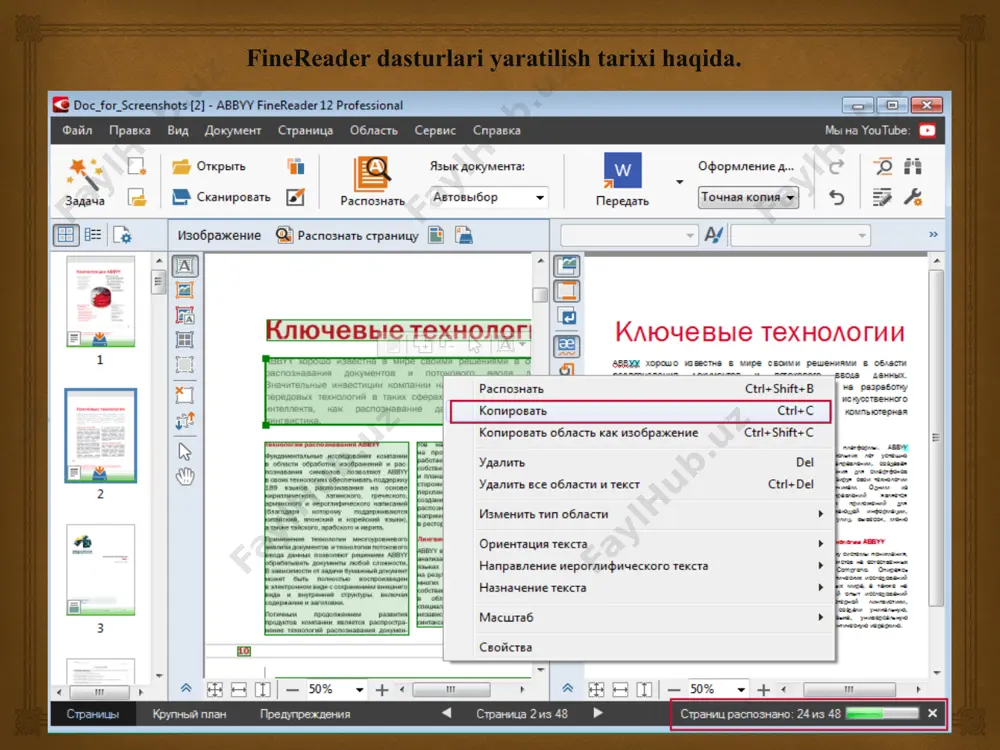Choose Удалить in context menu

click(640, 463)
